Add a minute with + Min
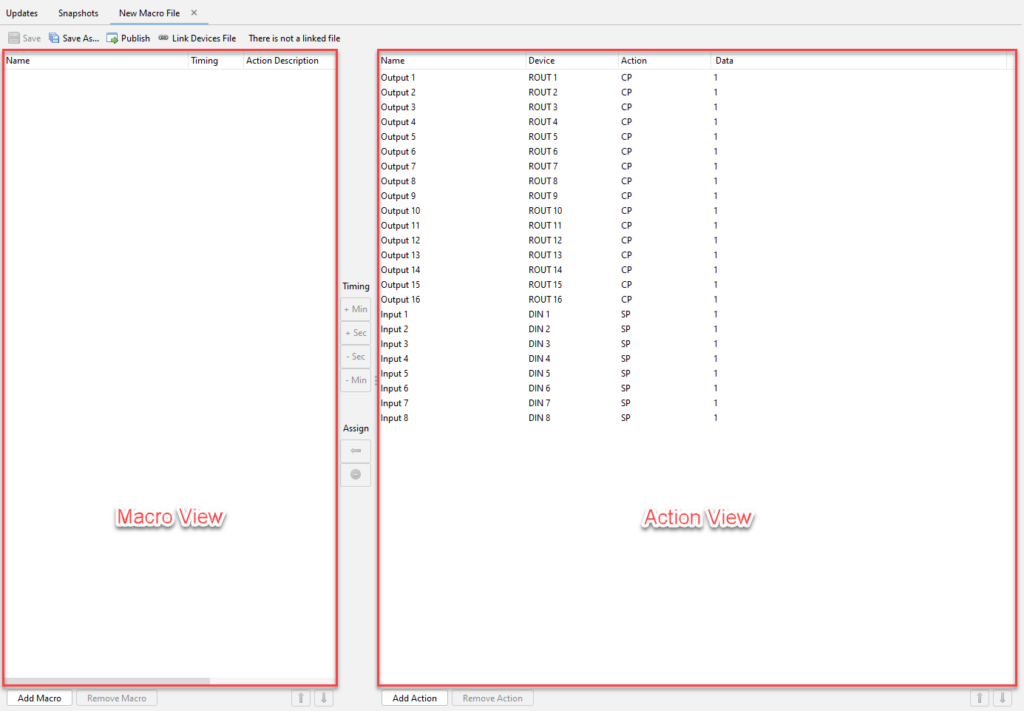The width and height of the screenshot is (1024, 711). pyautogui.click(x=356, y=309)
